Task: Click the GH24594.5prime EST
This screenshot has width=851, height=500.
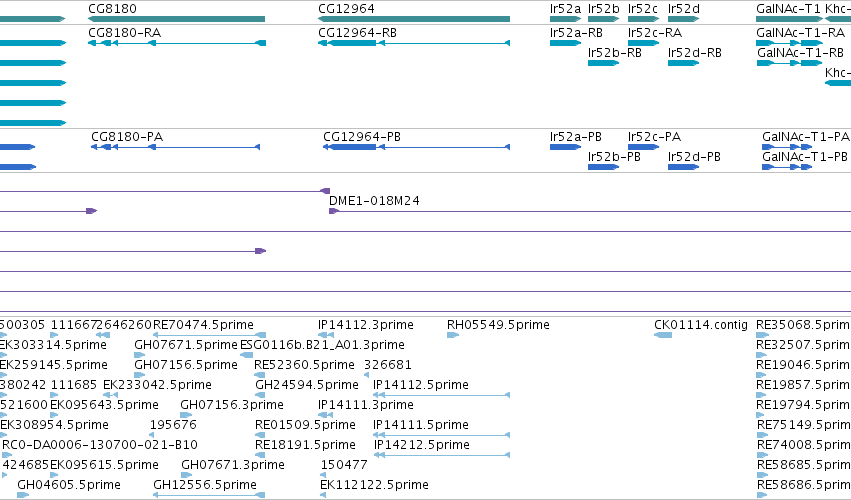Action: click(x=260, y=395)
